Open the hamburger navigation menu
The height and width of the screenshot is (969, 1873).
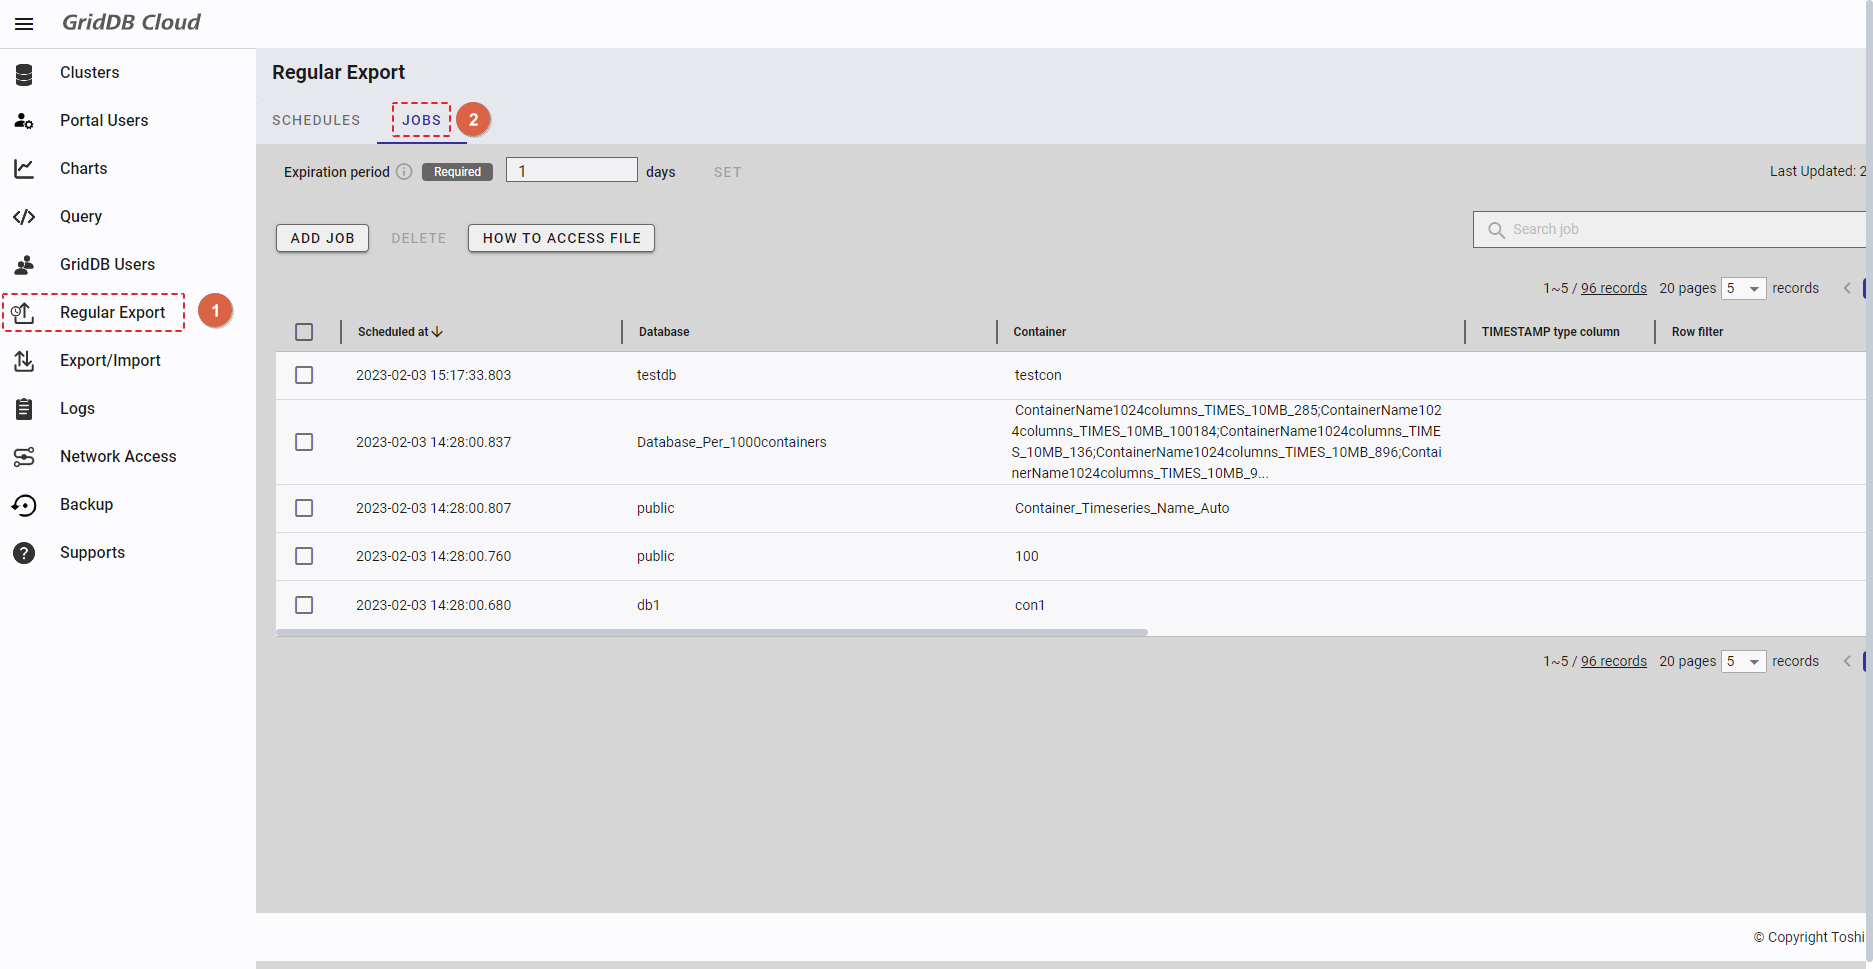point(24,24)
